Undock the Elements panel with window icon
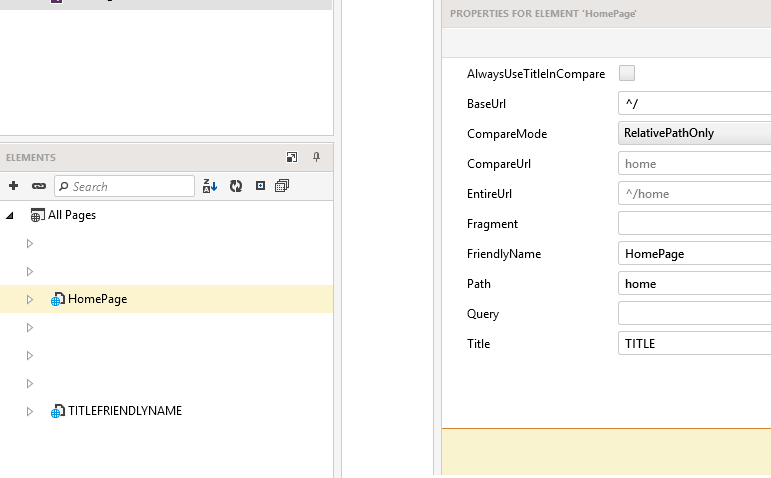 (x=292, y=157)
